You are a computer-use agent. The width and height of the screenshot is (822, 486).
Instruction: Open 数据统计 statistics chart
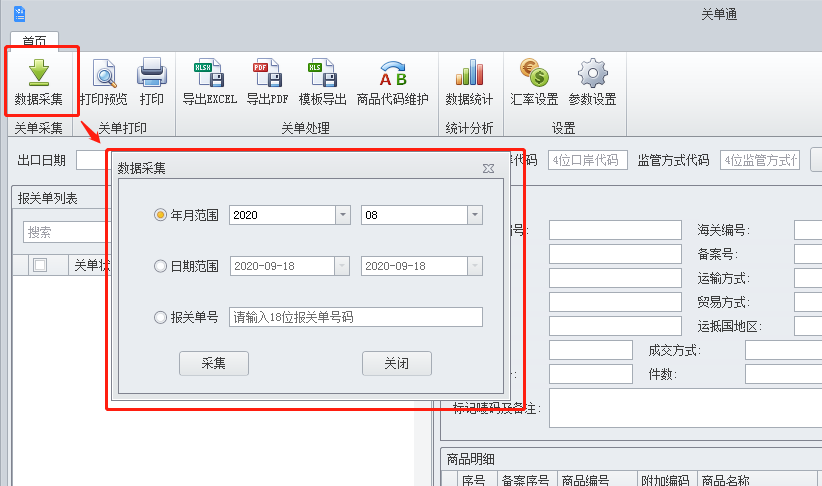tap(469, 82)
